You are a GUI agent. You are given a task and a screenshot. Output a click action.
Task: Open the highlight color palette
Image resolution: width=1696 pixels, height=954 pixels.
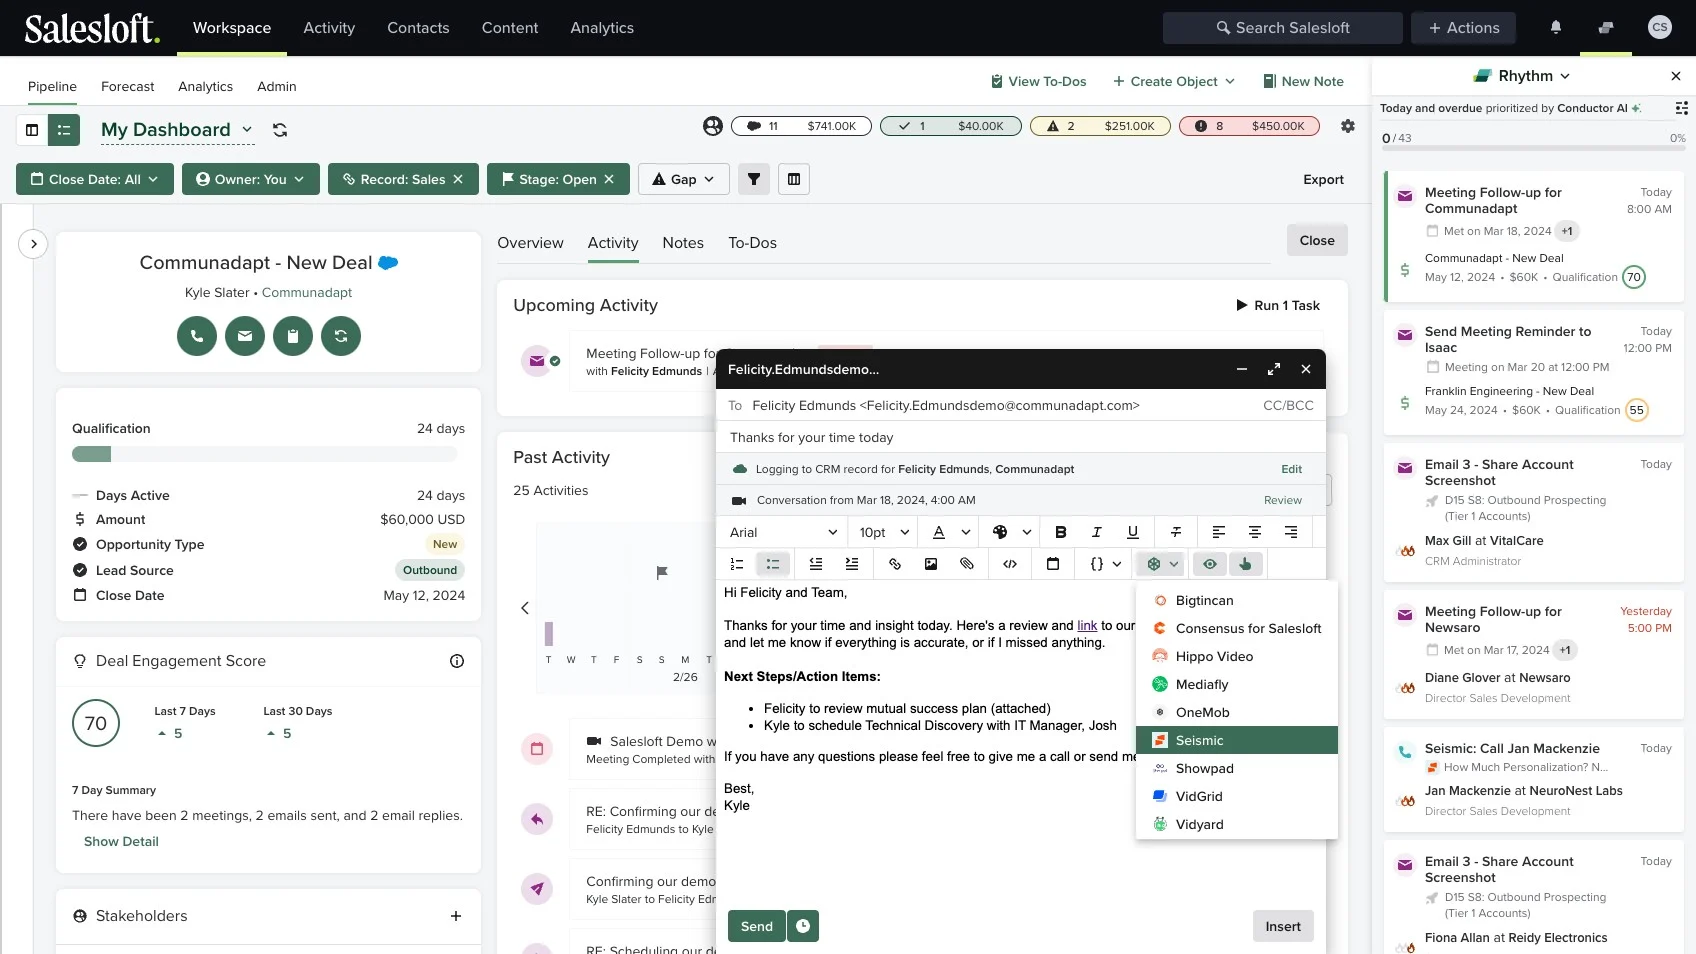click(1011, 532)
